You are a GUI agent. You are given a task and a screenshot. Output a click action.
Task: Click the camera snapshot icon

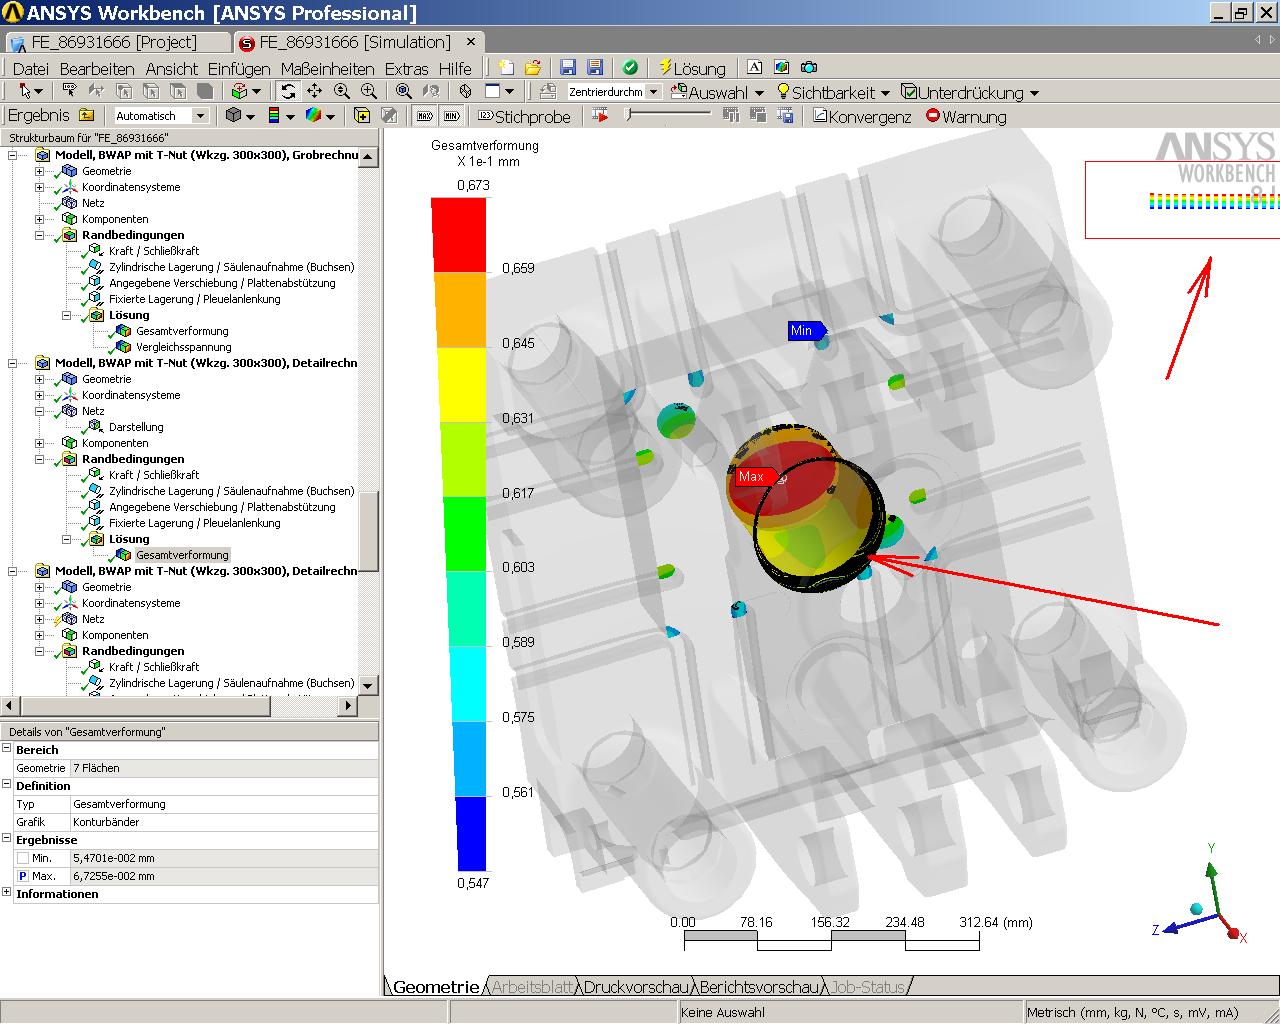click(x=809, y=67)
